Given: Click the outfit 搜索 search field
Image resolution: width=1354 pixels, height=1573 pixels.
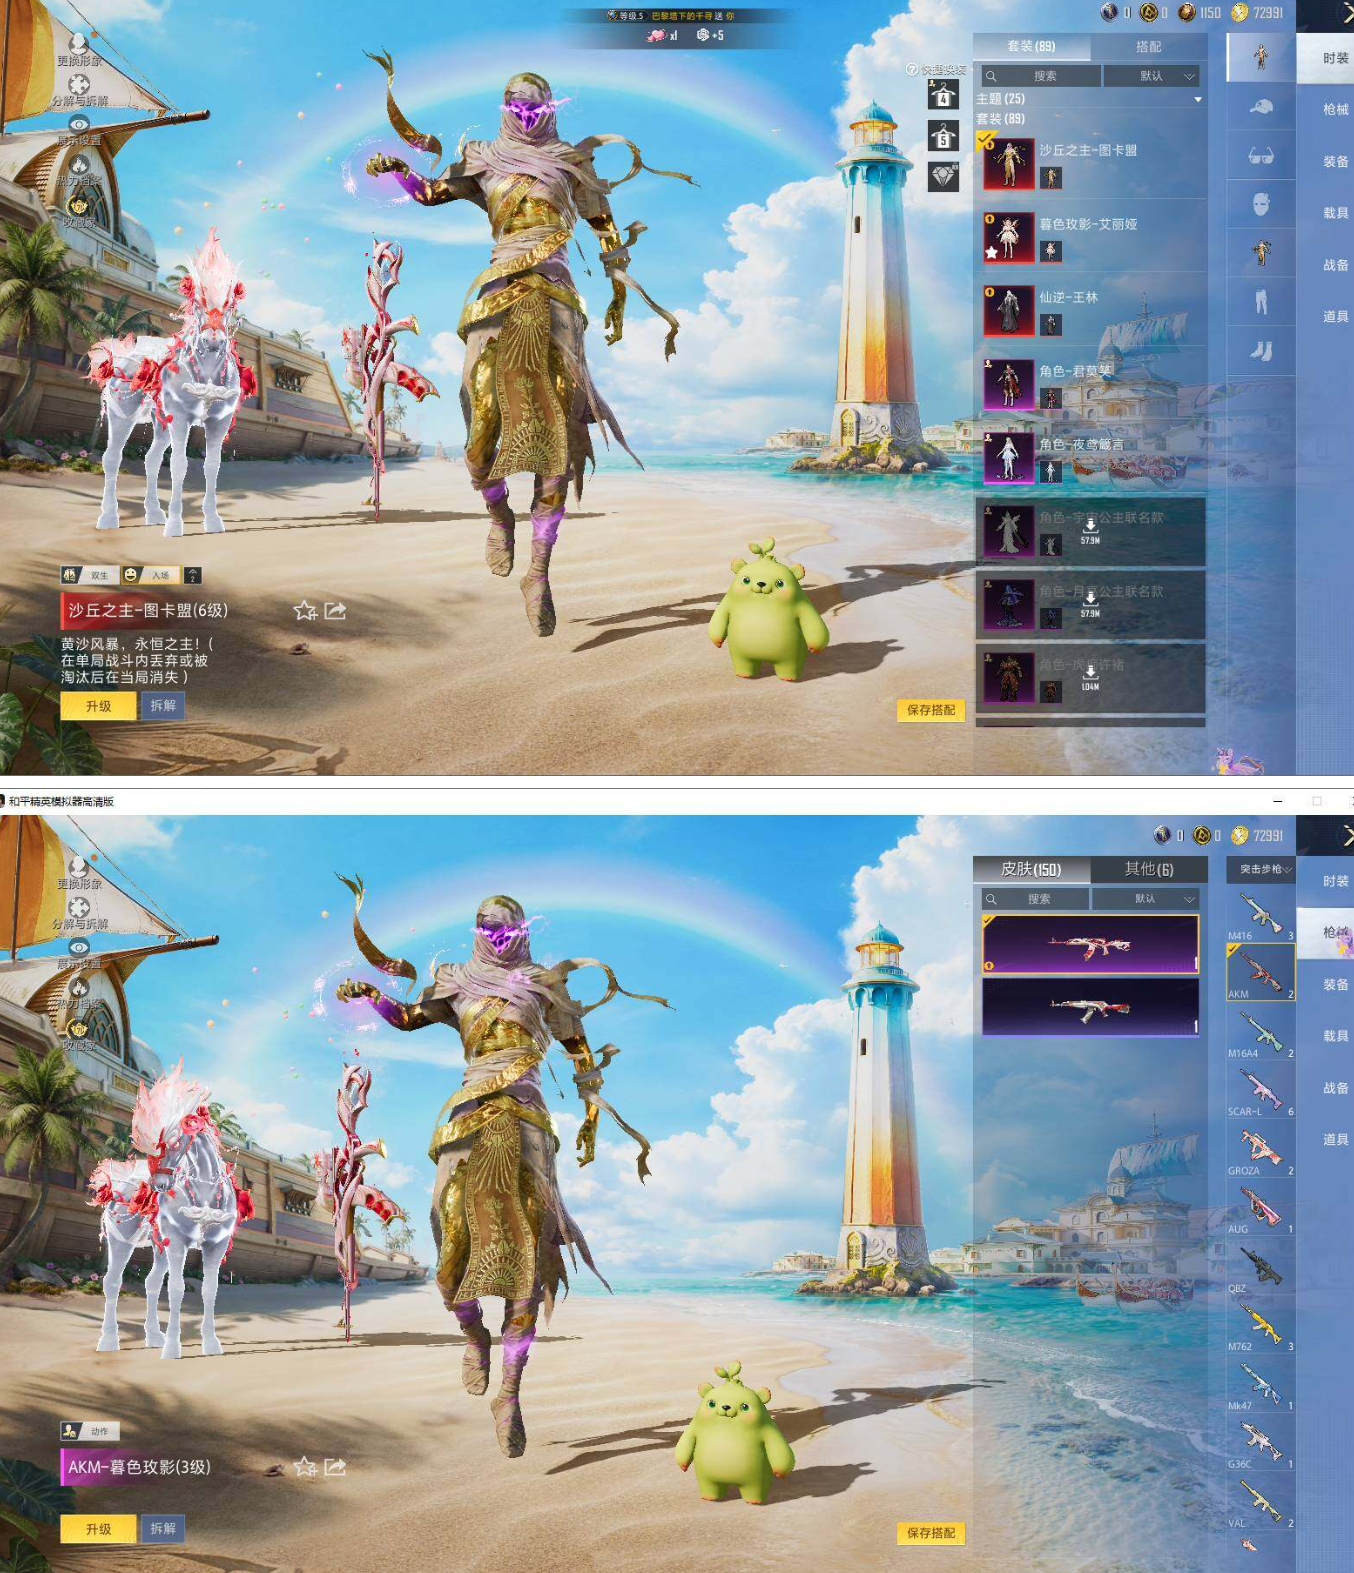Looking at the screenshot, I should tap(1041, 76).
